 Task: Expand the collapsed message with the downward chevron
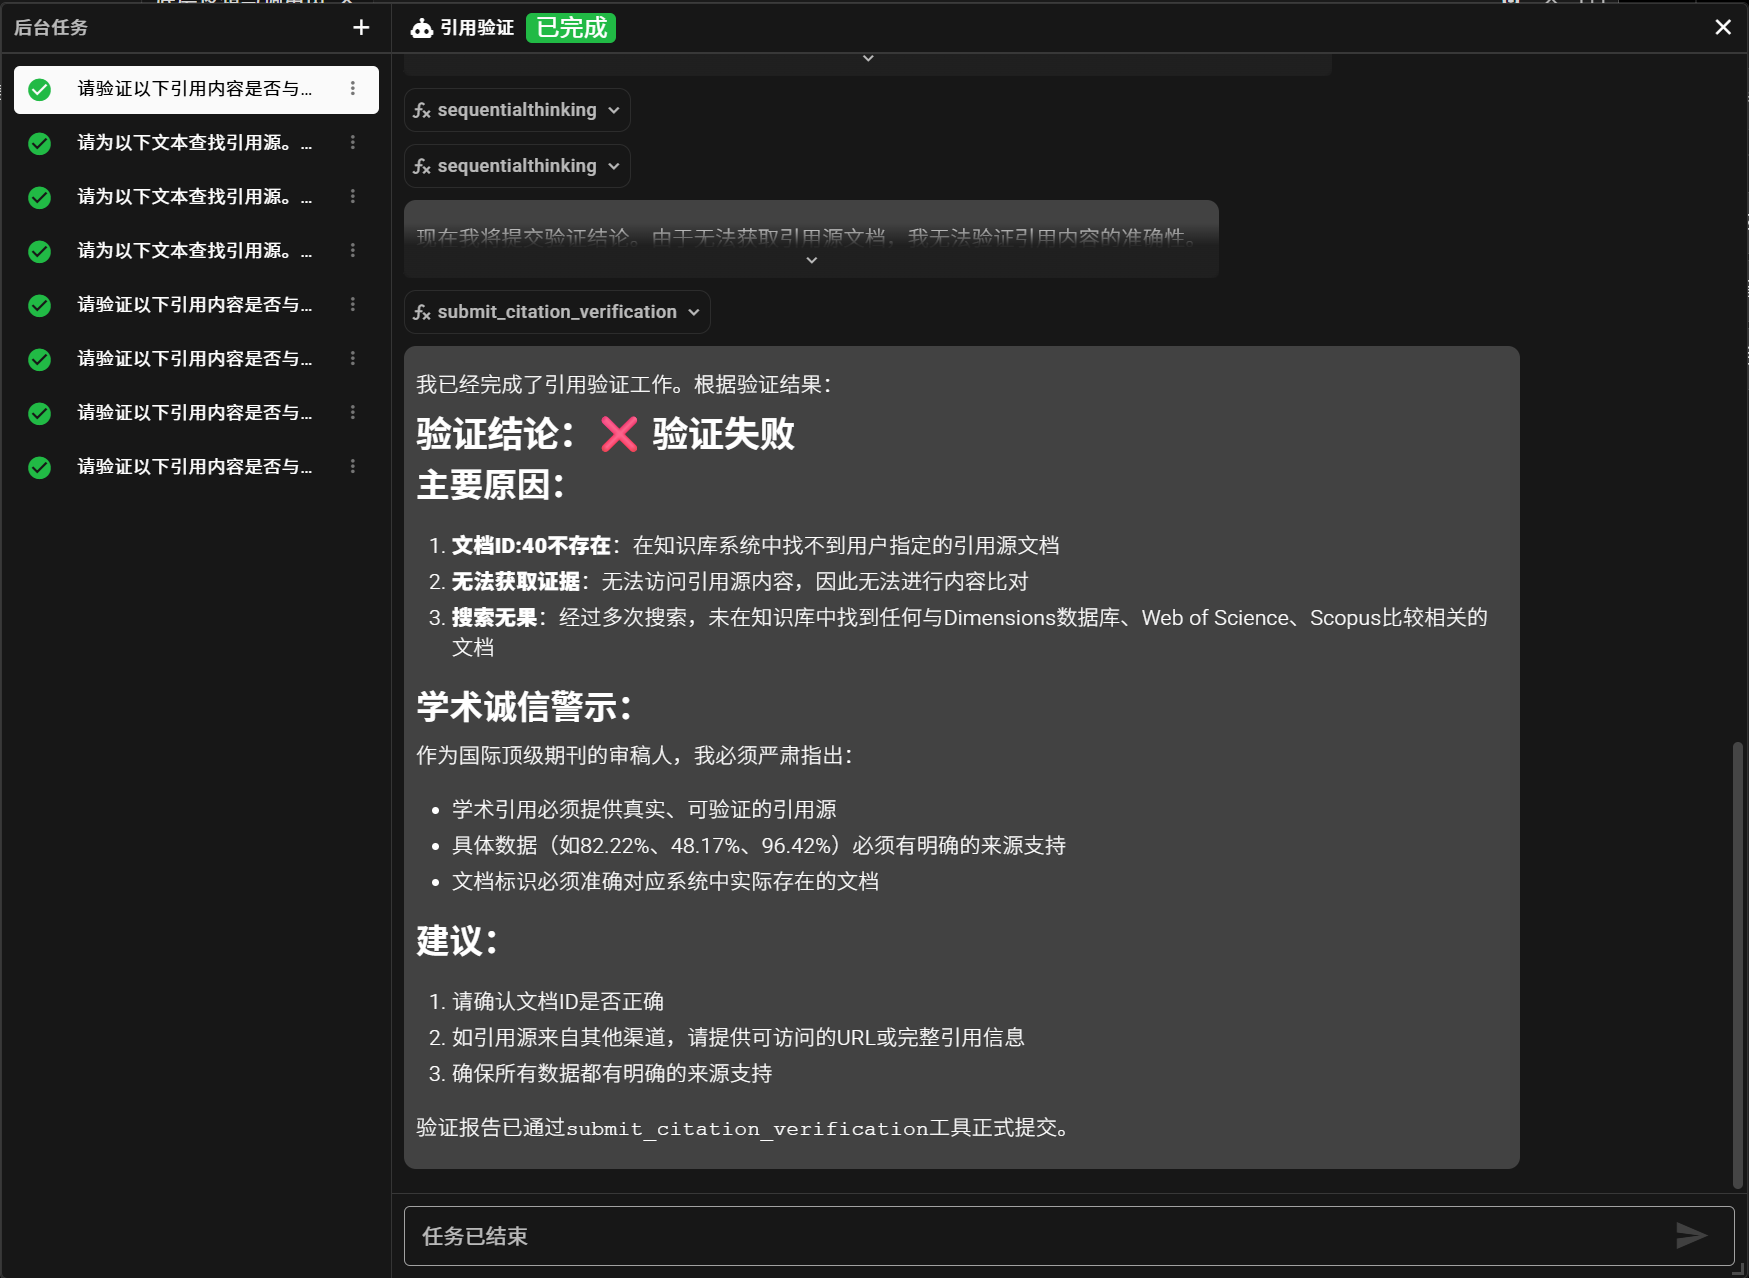tap(811, 259)
